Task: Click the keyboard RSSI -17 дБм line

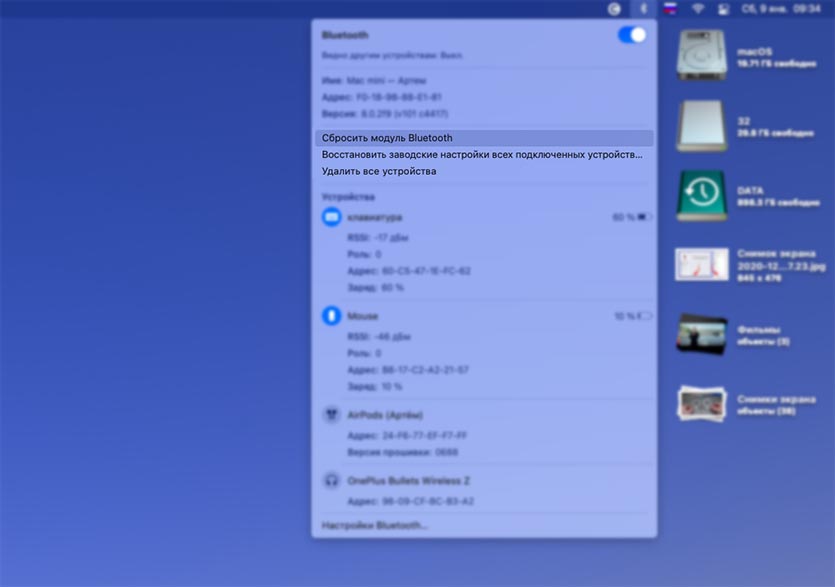Action: tap(378, 238)
